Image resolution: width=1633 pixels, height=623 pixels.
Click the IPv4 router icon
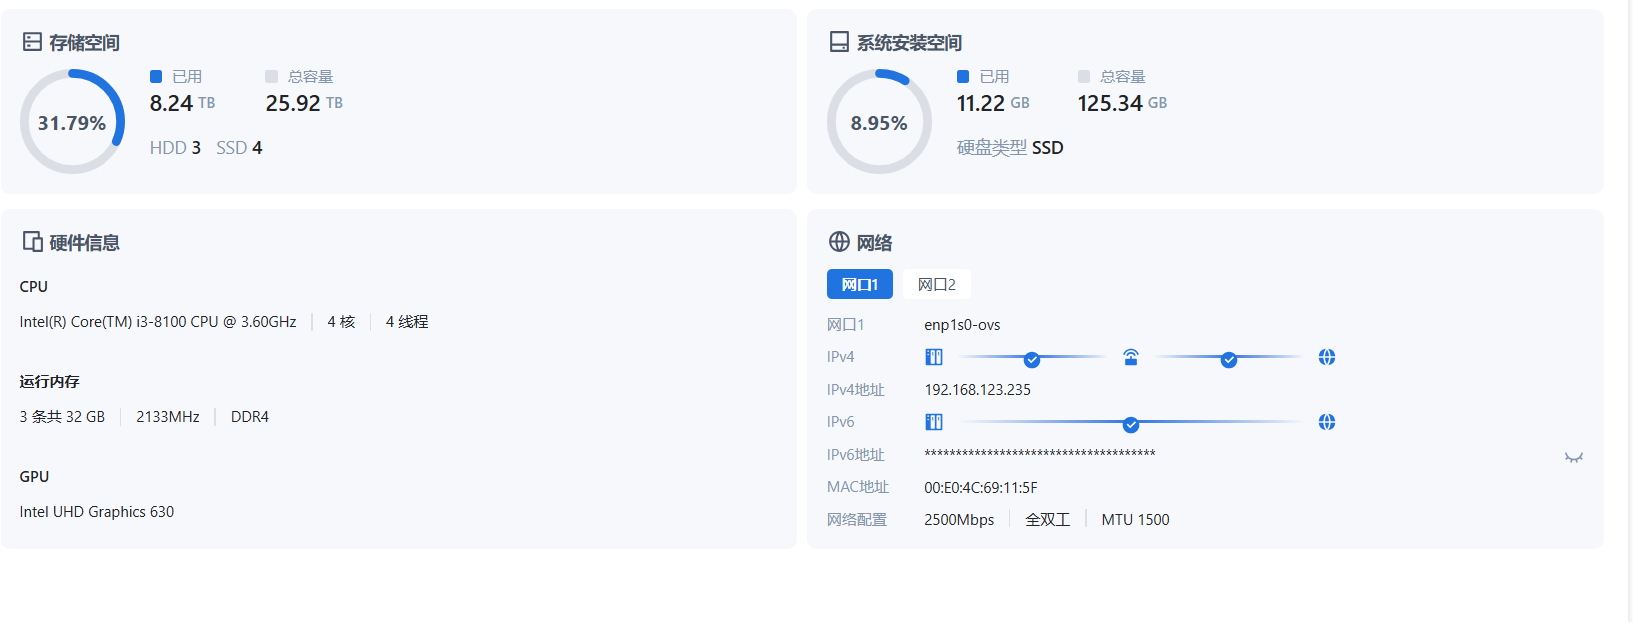tap(1131, 357)
